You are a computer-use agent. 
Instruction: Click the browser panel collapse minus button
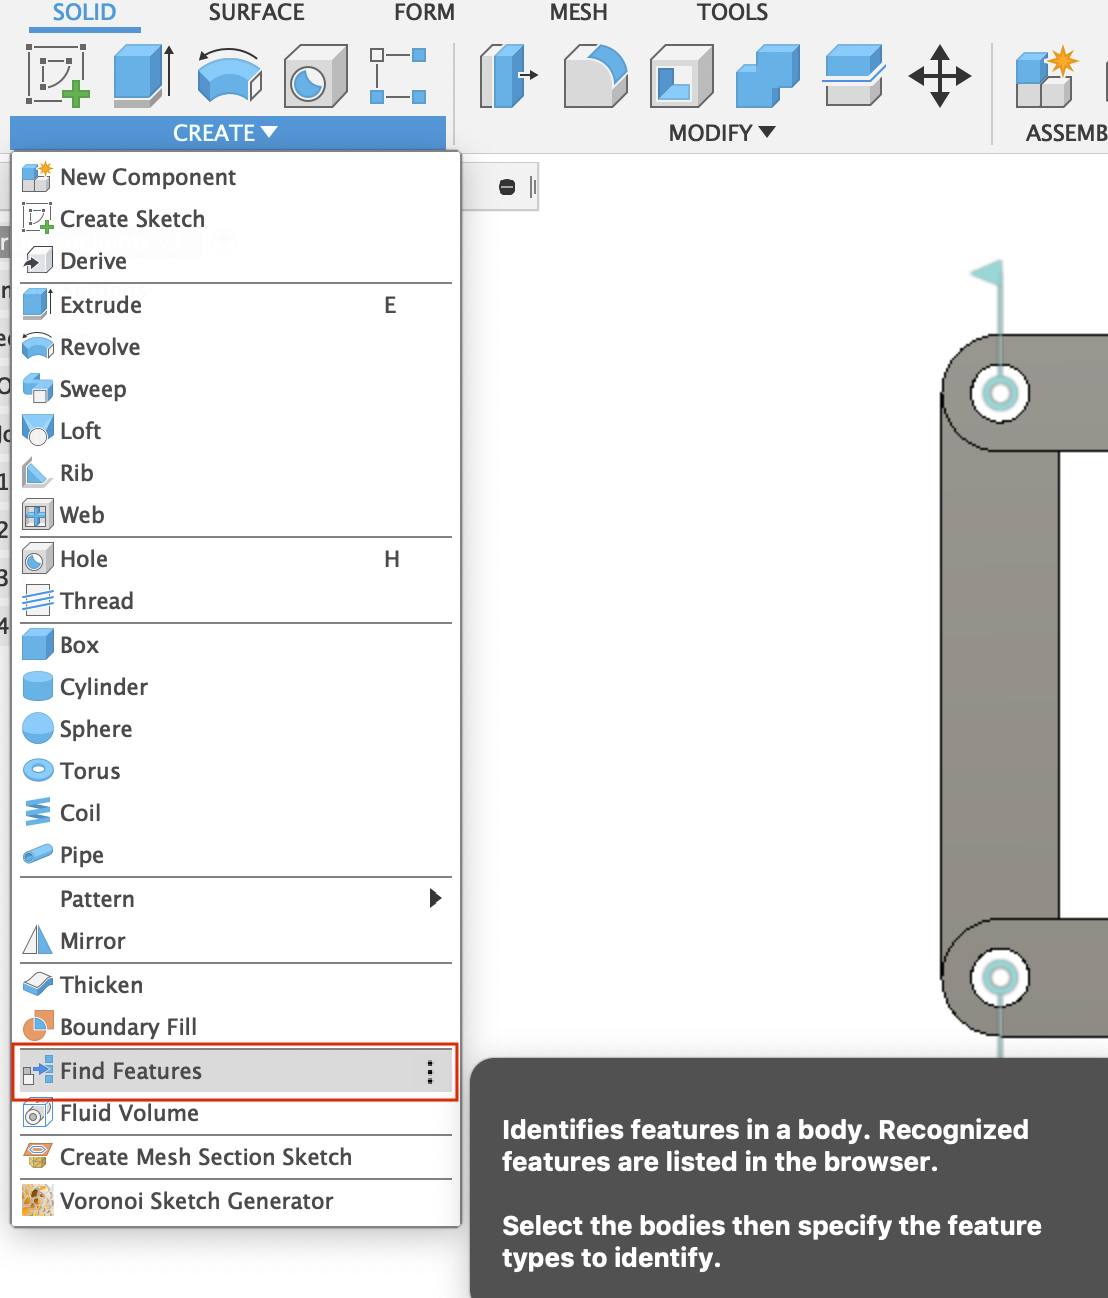tap(507, 187)
